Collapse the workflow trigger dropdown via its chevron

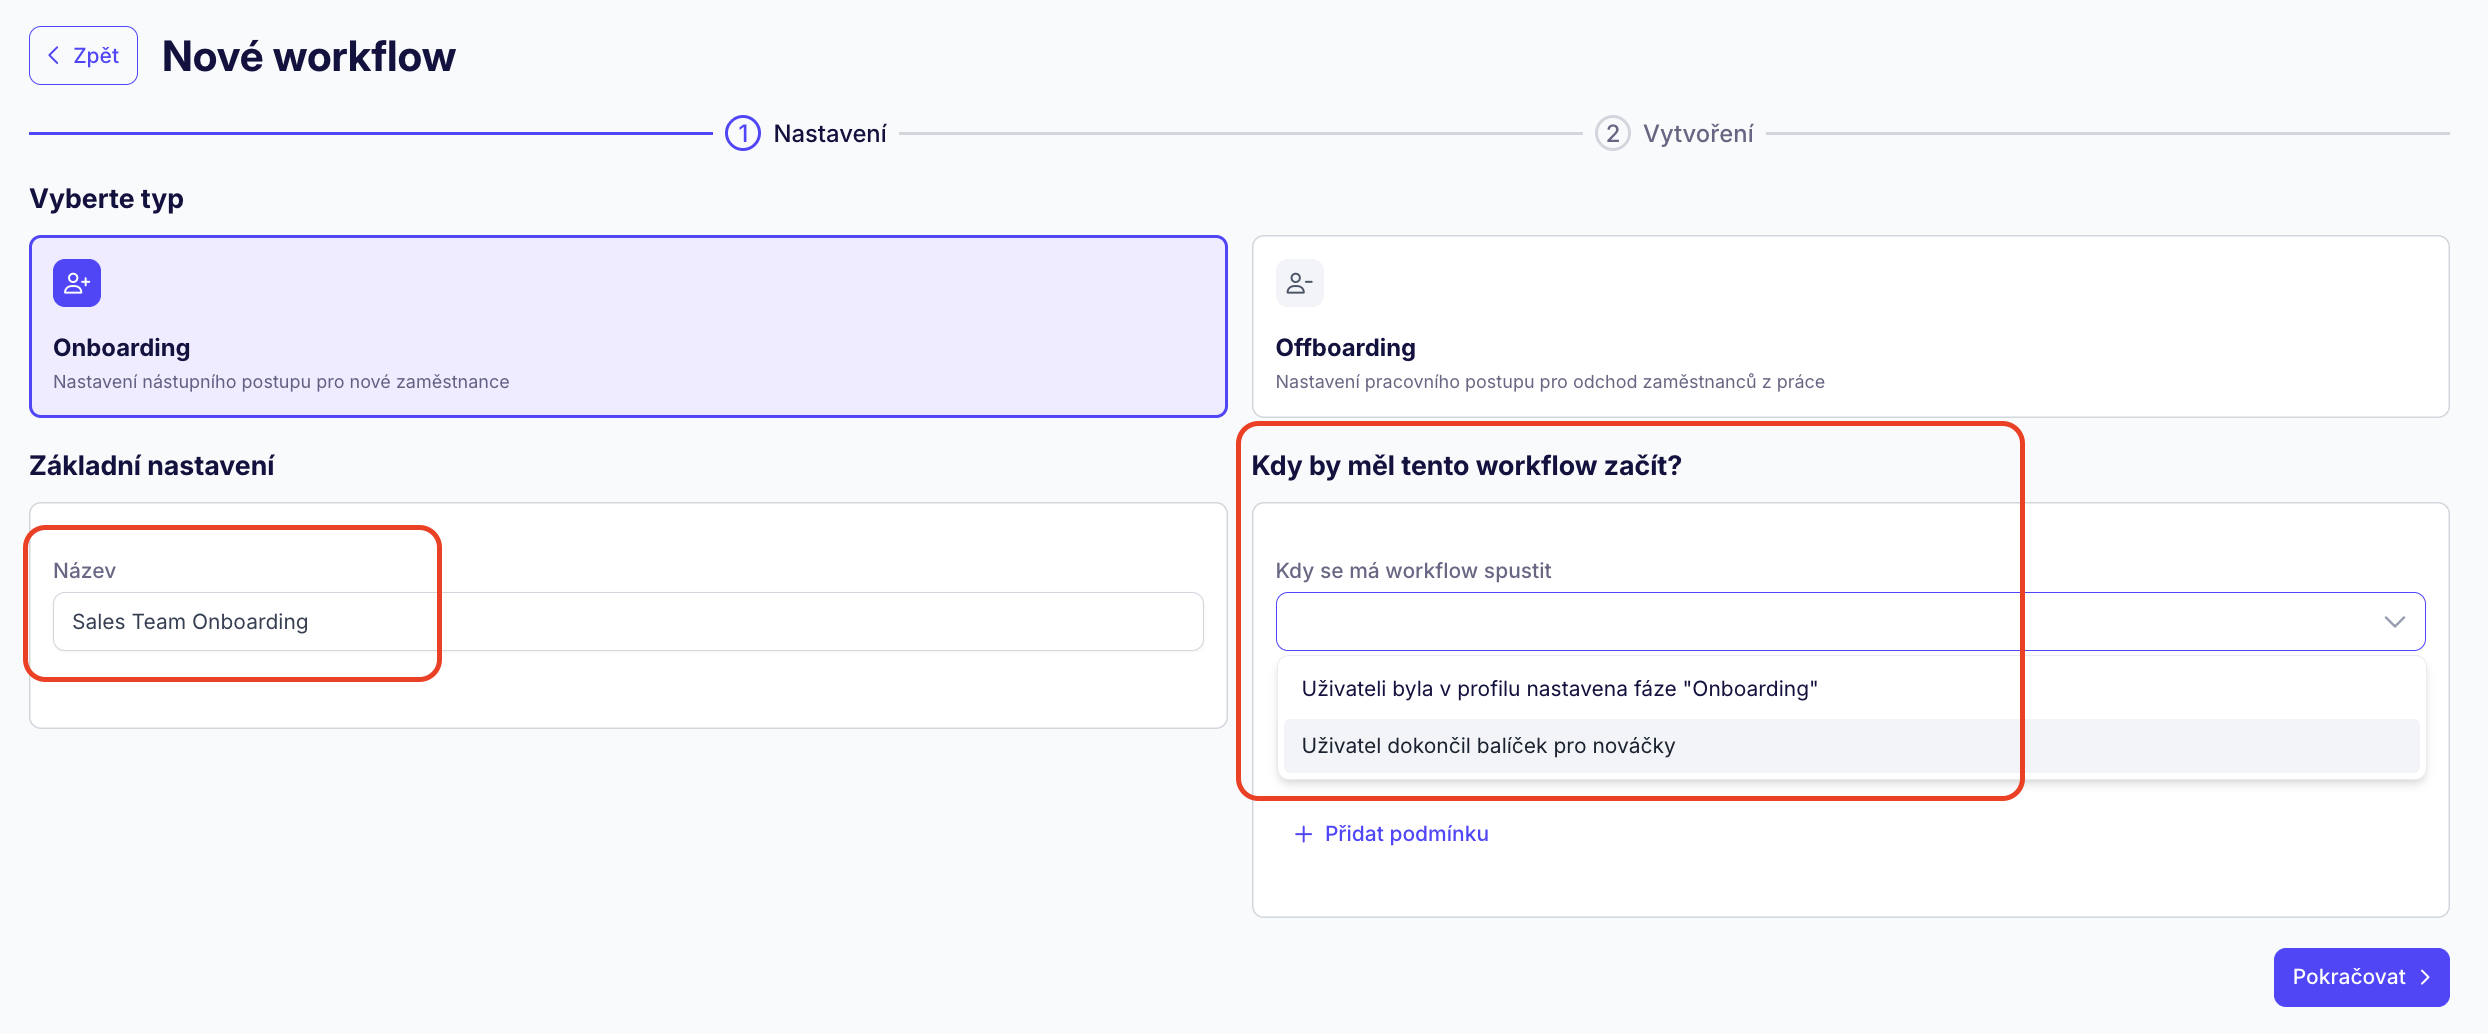pyautogui.click(x=2394, y=622)
